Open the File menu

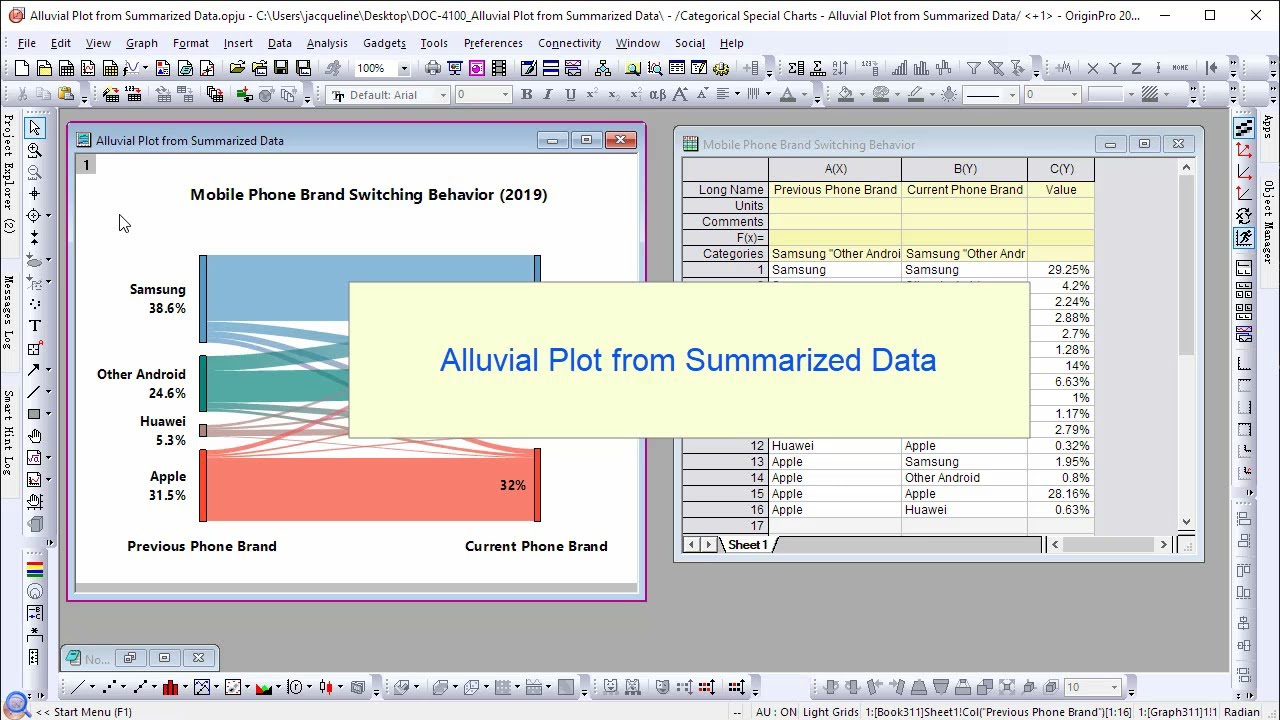(x=27, y=43)
